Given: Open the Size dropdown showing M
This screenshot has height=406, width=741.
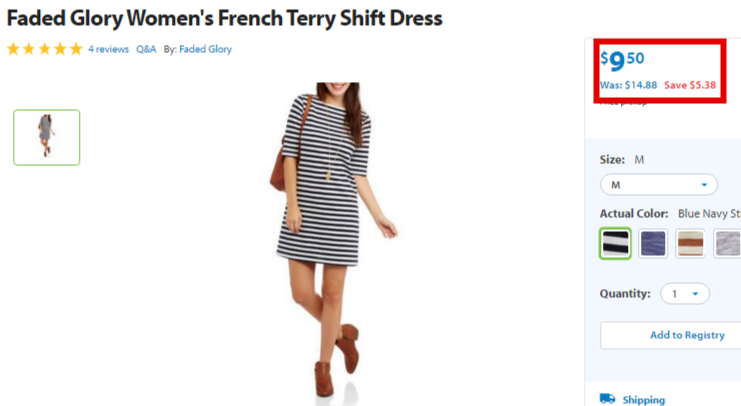Looking at the screenshot, I should tap(659, 185).
